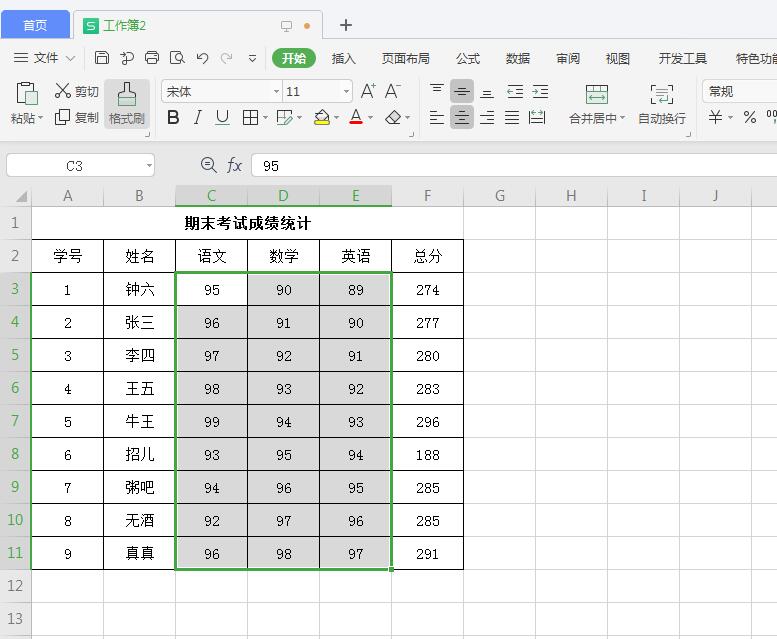Cut selection with scissors icon
The image size is (777, 639).
pos(62,91)
